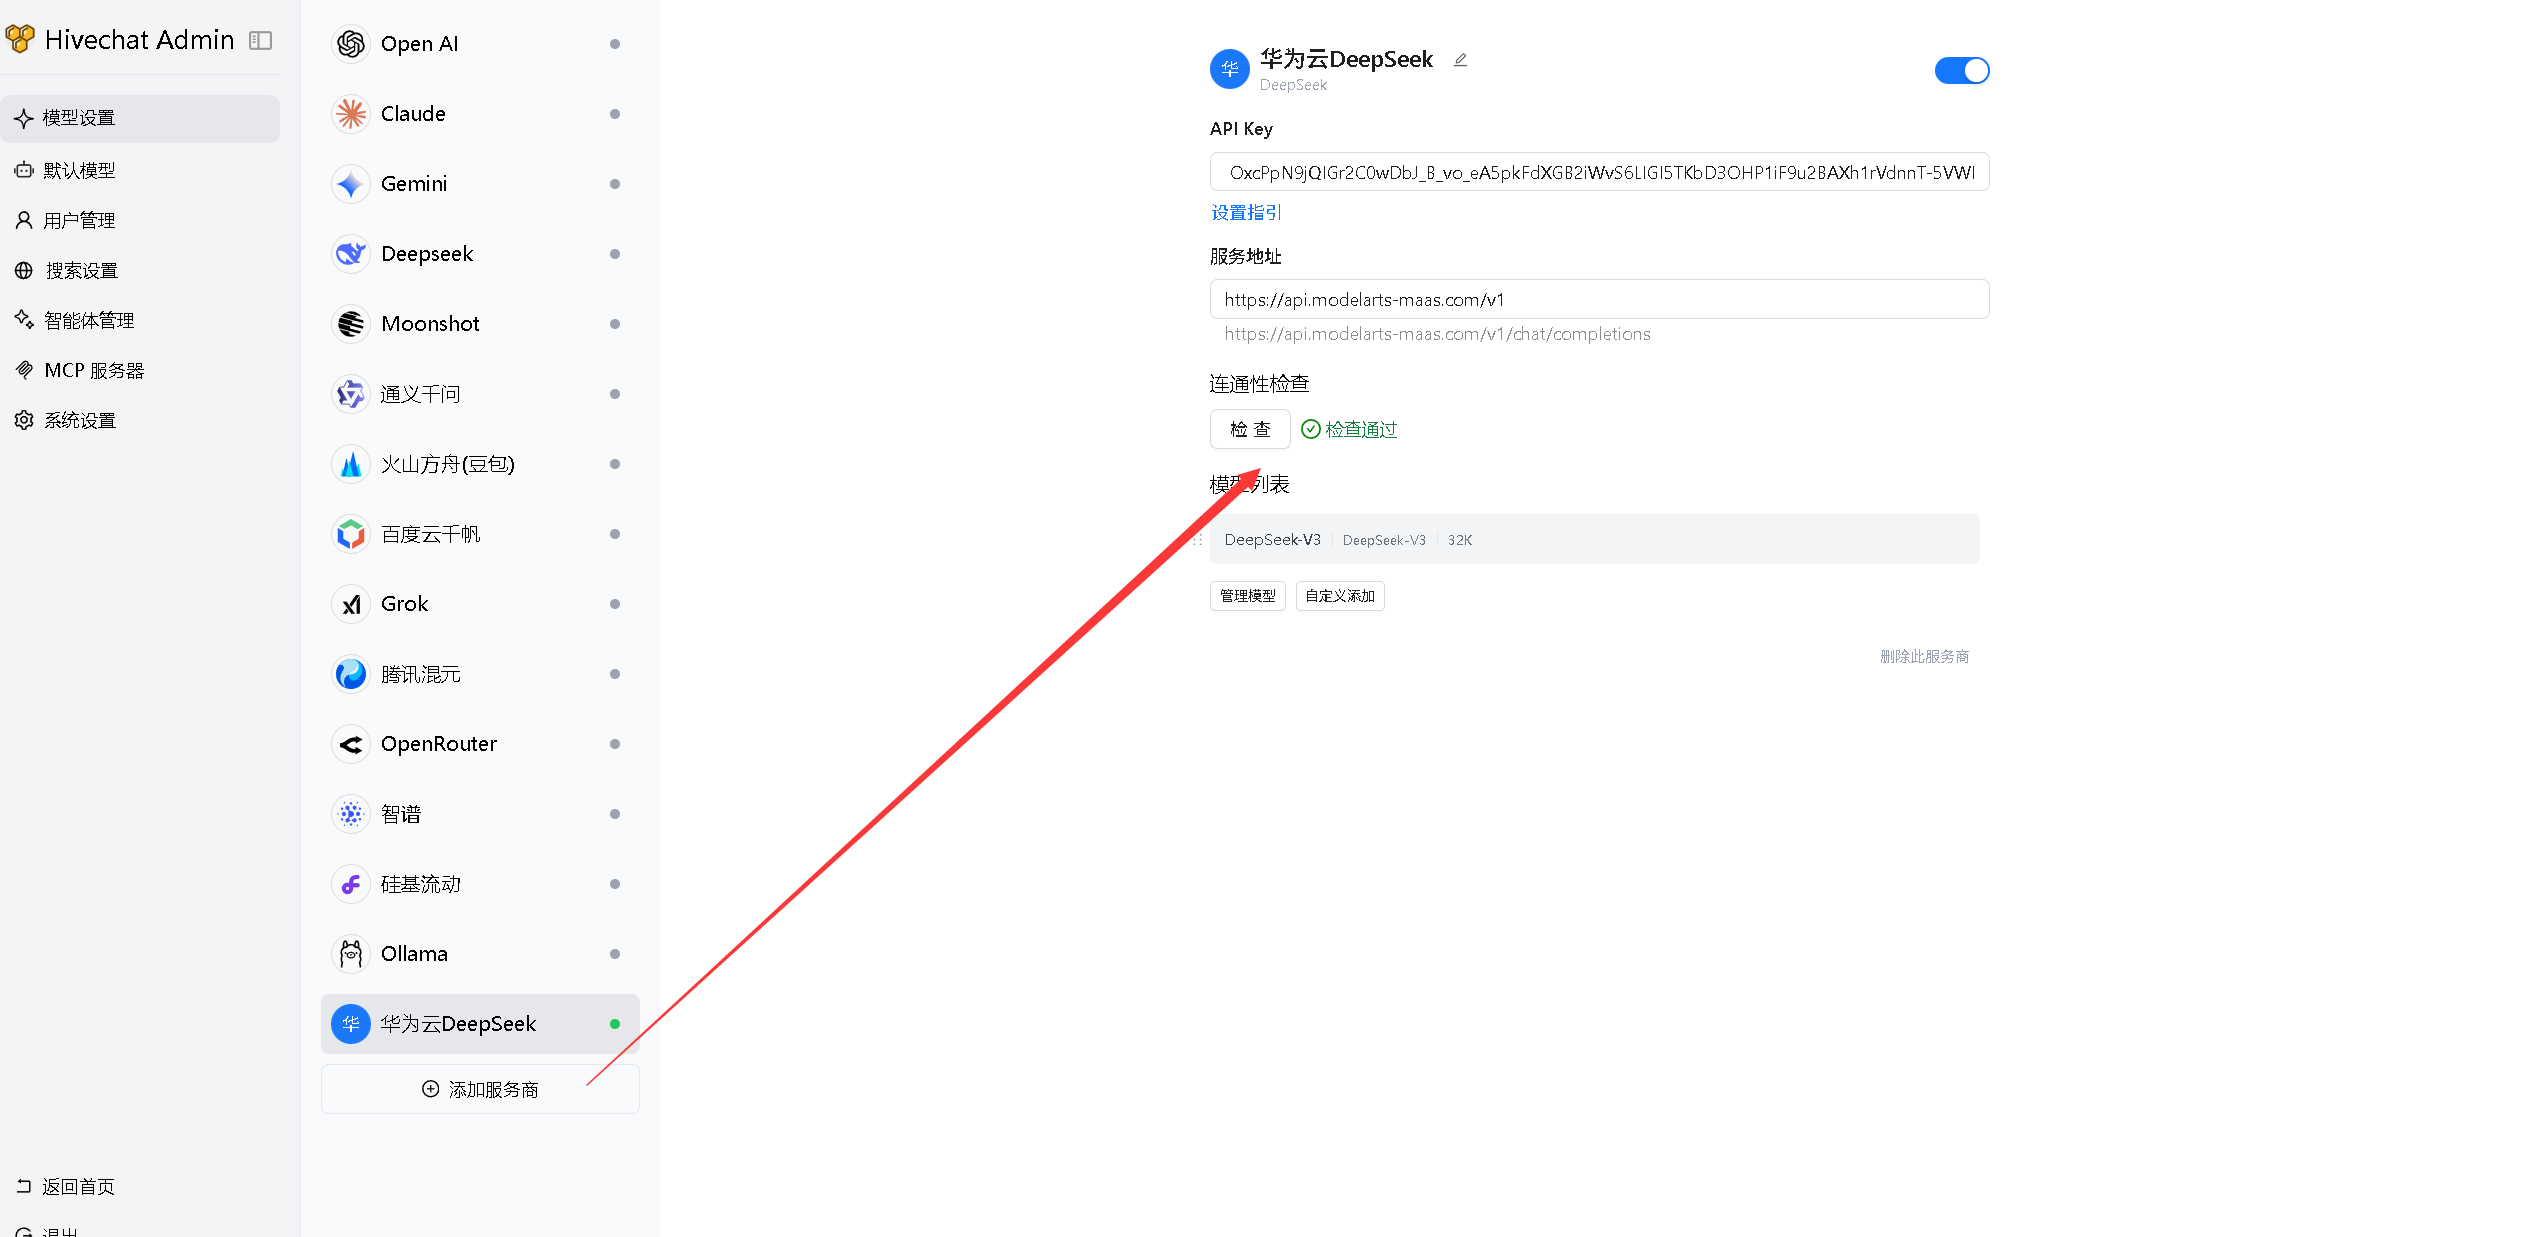Click the plus circle icon in 添加服务商
Image resolution: width=2531 pixels, height=1237 pixels.
click(x=431, y=1089)
